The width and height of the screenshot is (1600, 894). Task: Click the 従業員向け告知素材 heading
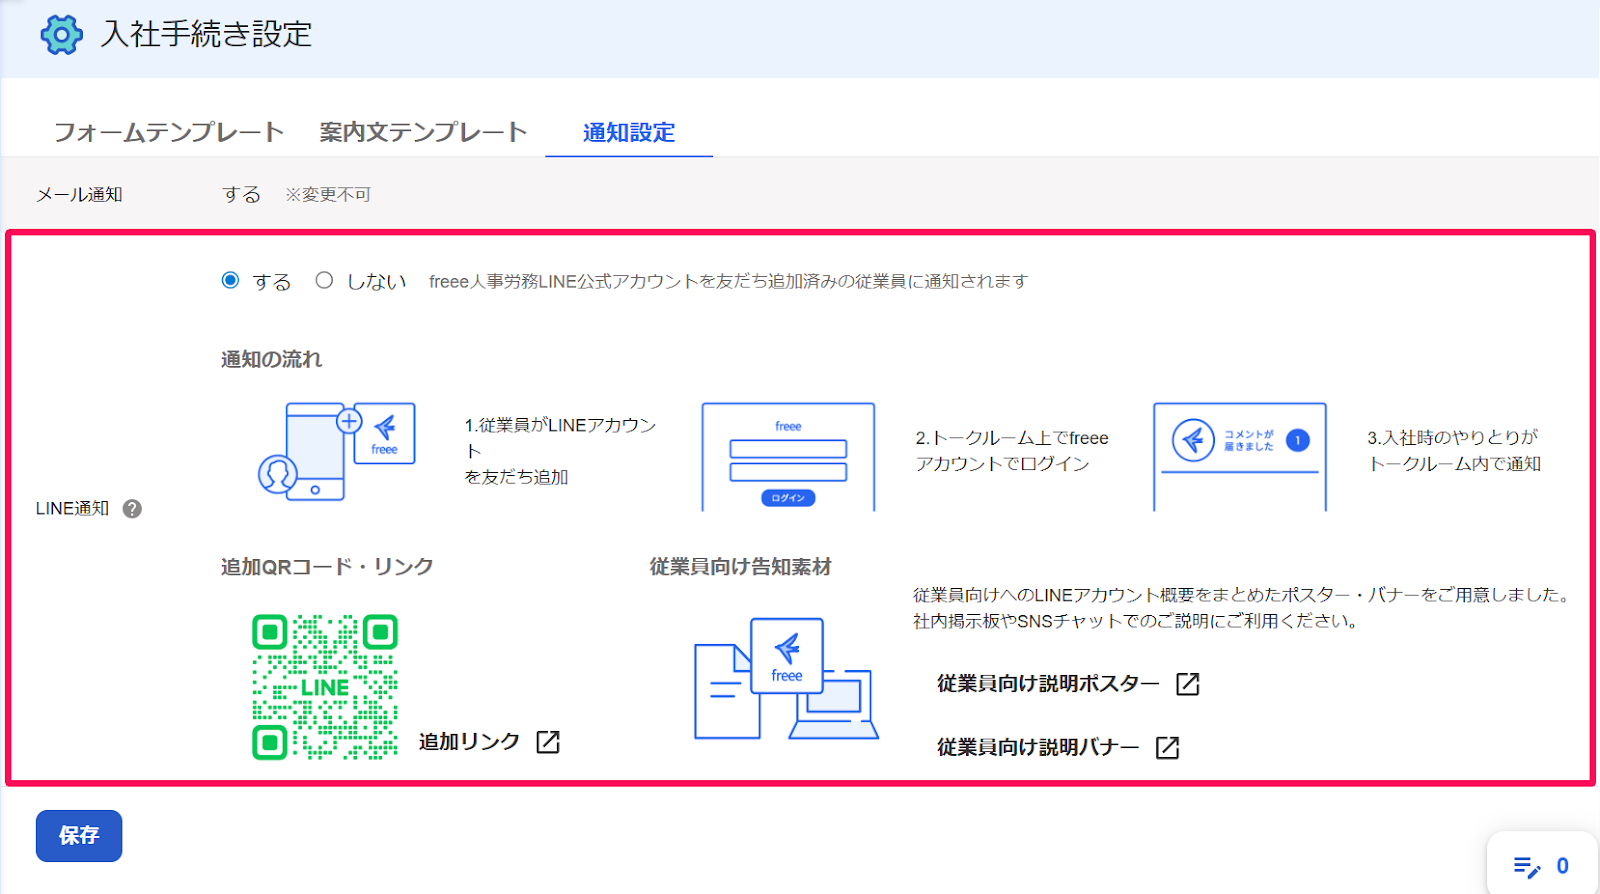point(740,567)
